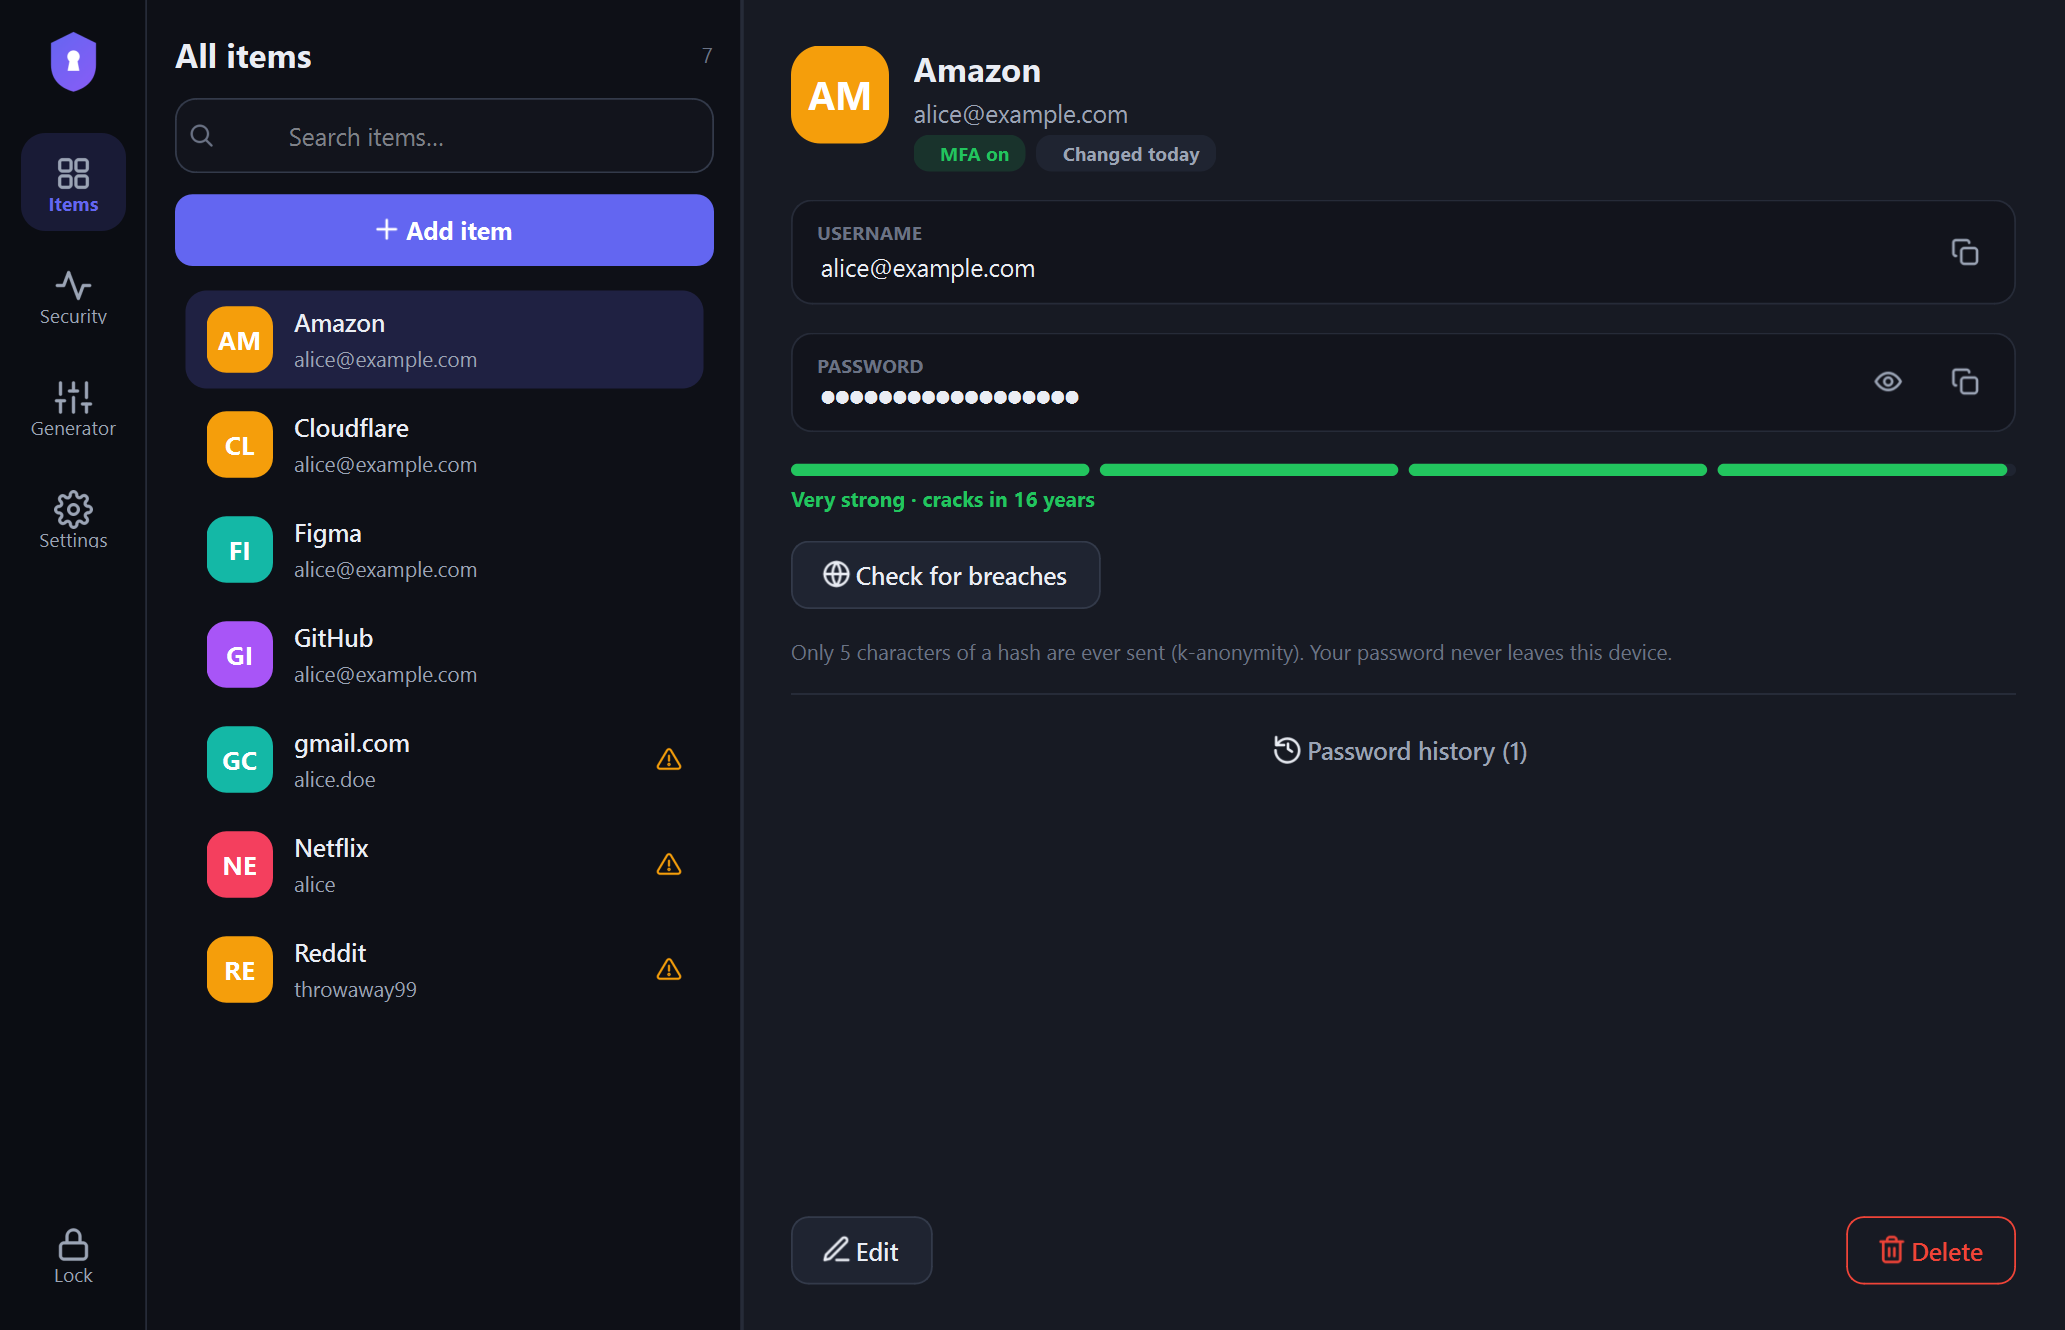Click the MFA on badge
Image resolution: width=2065 pixels, height=1330 pixels.
coord(970,154)
